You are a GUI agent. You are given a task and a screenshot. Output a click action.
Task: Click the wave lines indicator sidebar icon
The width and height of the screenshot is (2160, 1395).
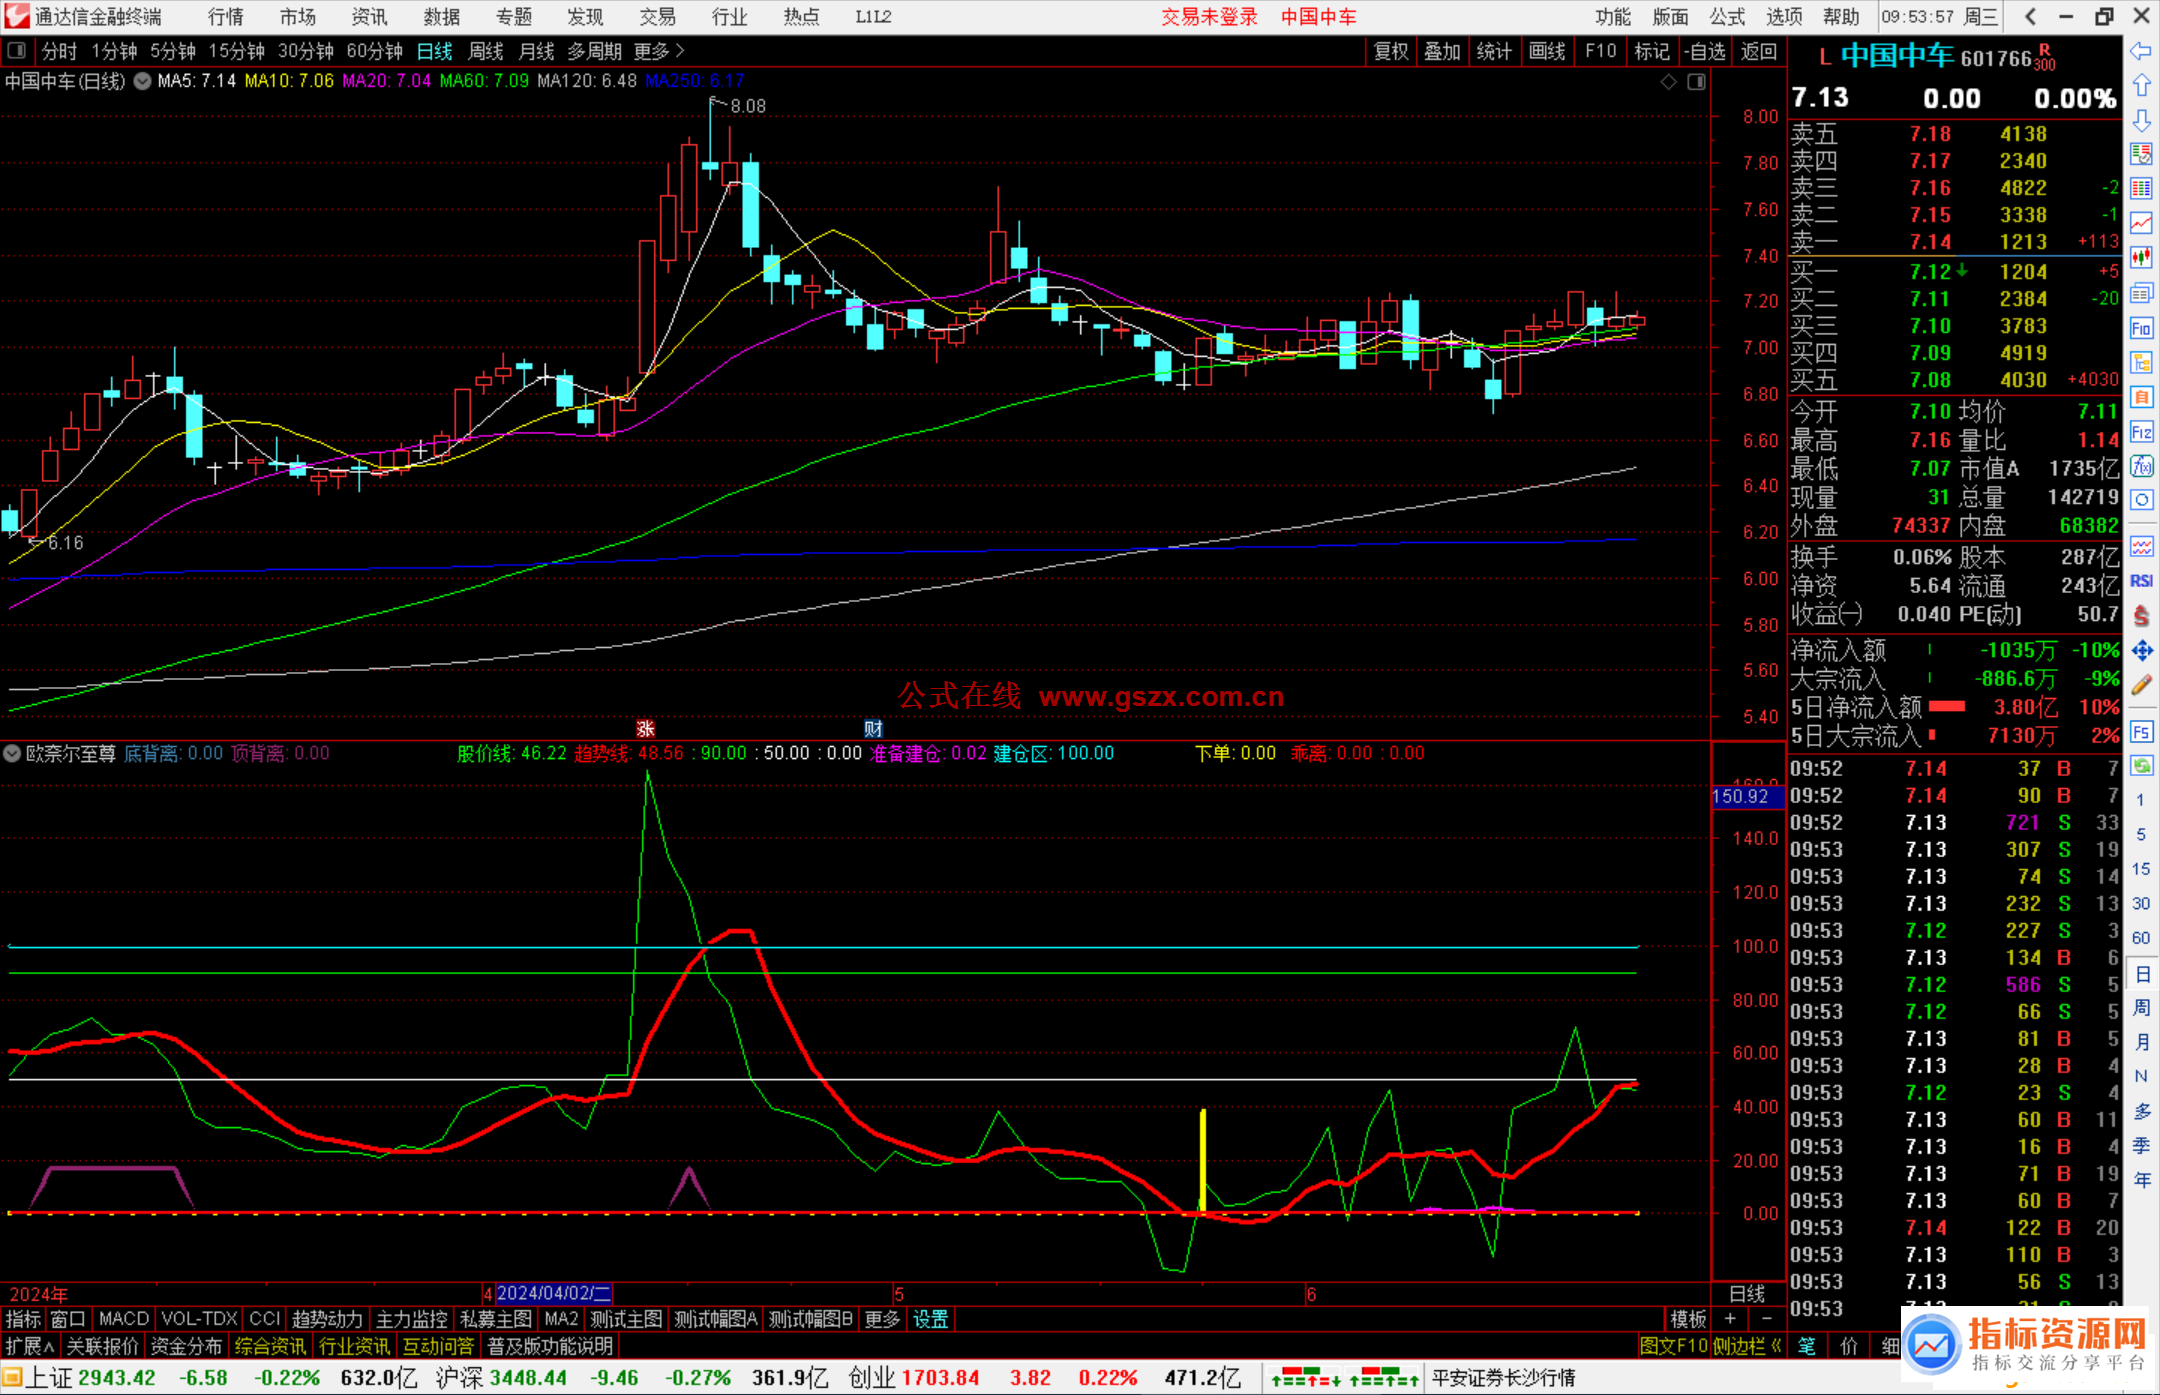2141,546
